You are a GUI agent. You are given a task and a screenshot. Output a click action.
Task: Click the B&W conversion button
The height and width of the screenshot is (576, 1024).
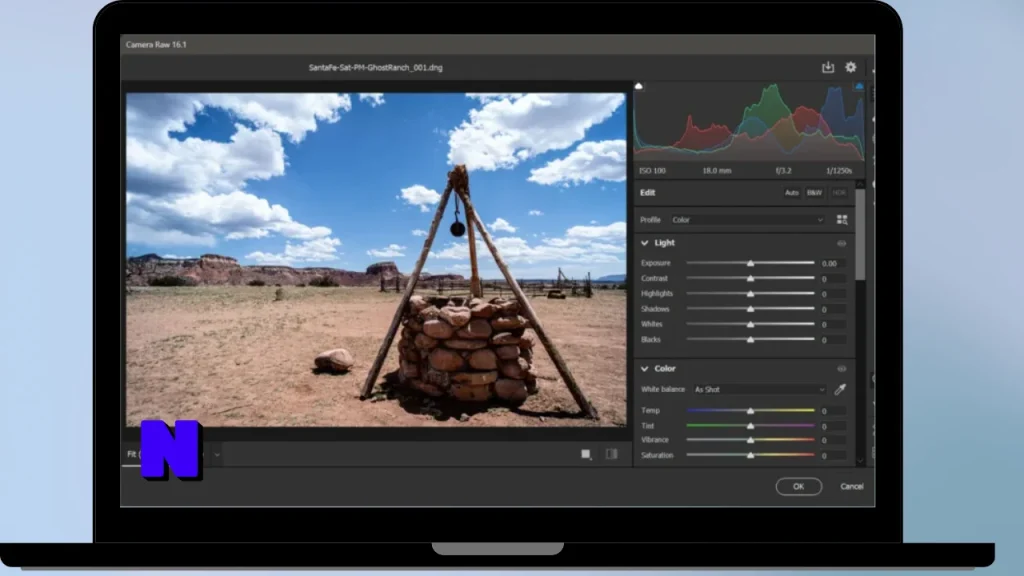pos(814,193)
